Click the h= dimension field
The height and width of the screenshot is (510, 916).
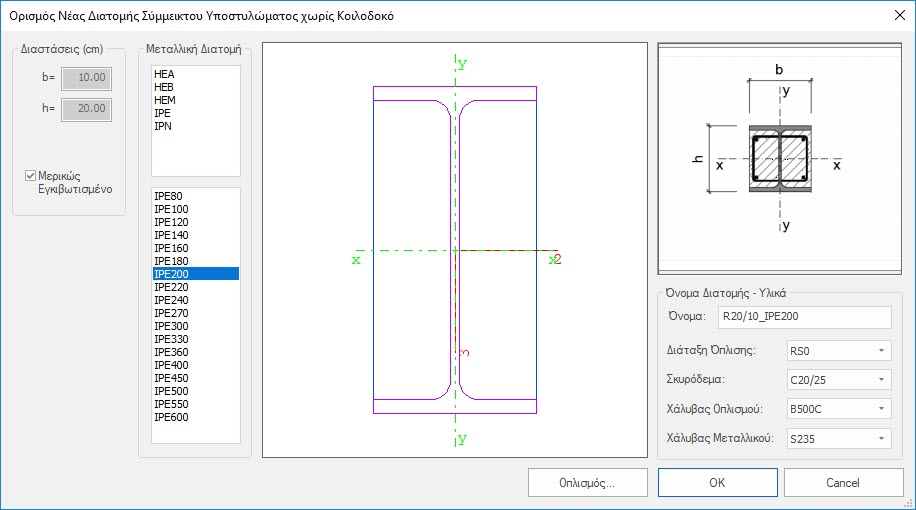coord(86,109)
